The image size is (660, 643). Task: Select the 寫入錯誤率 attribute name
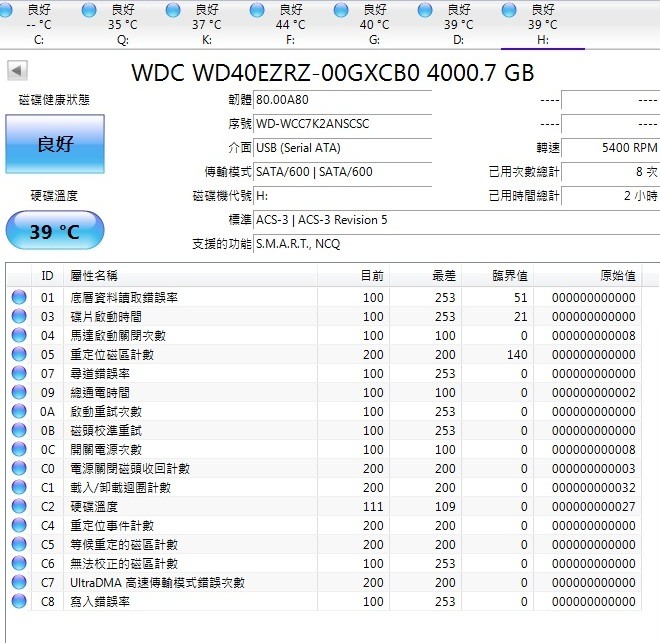[100, 602]
